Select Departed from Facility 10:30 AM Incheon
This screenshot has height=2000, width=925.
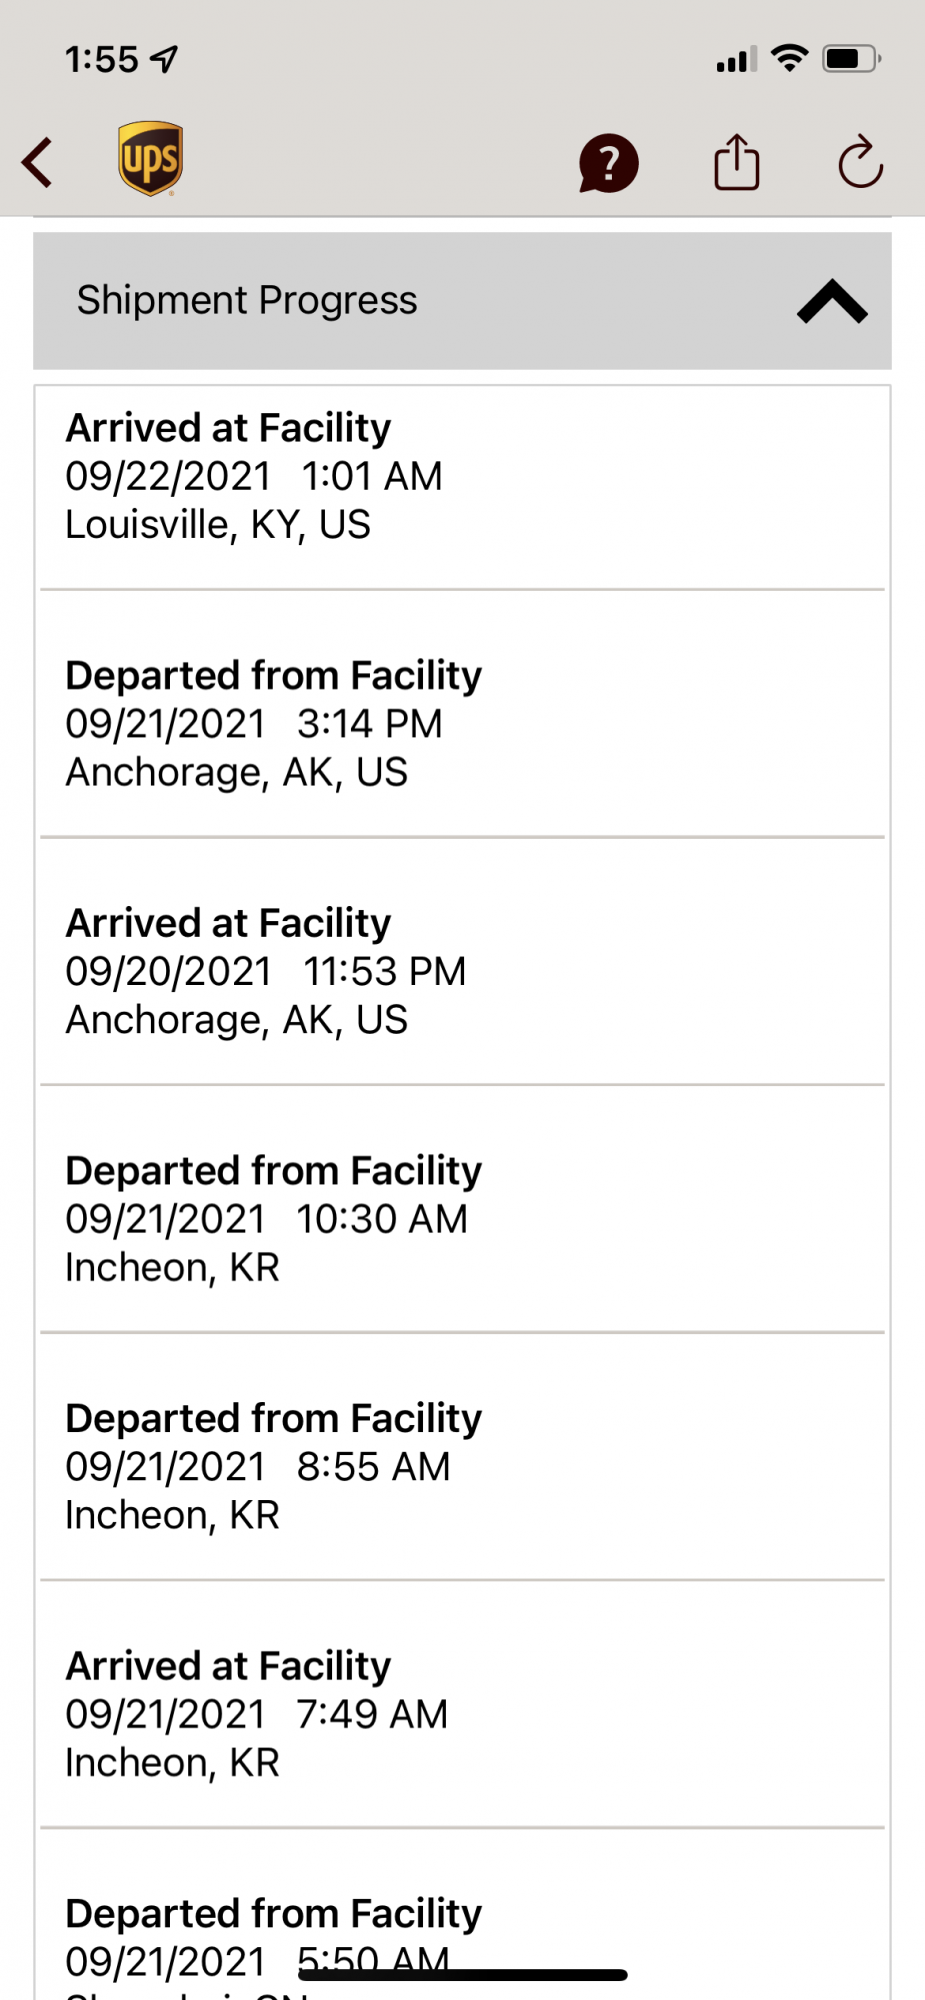(462, 1209)
